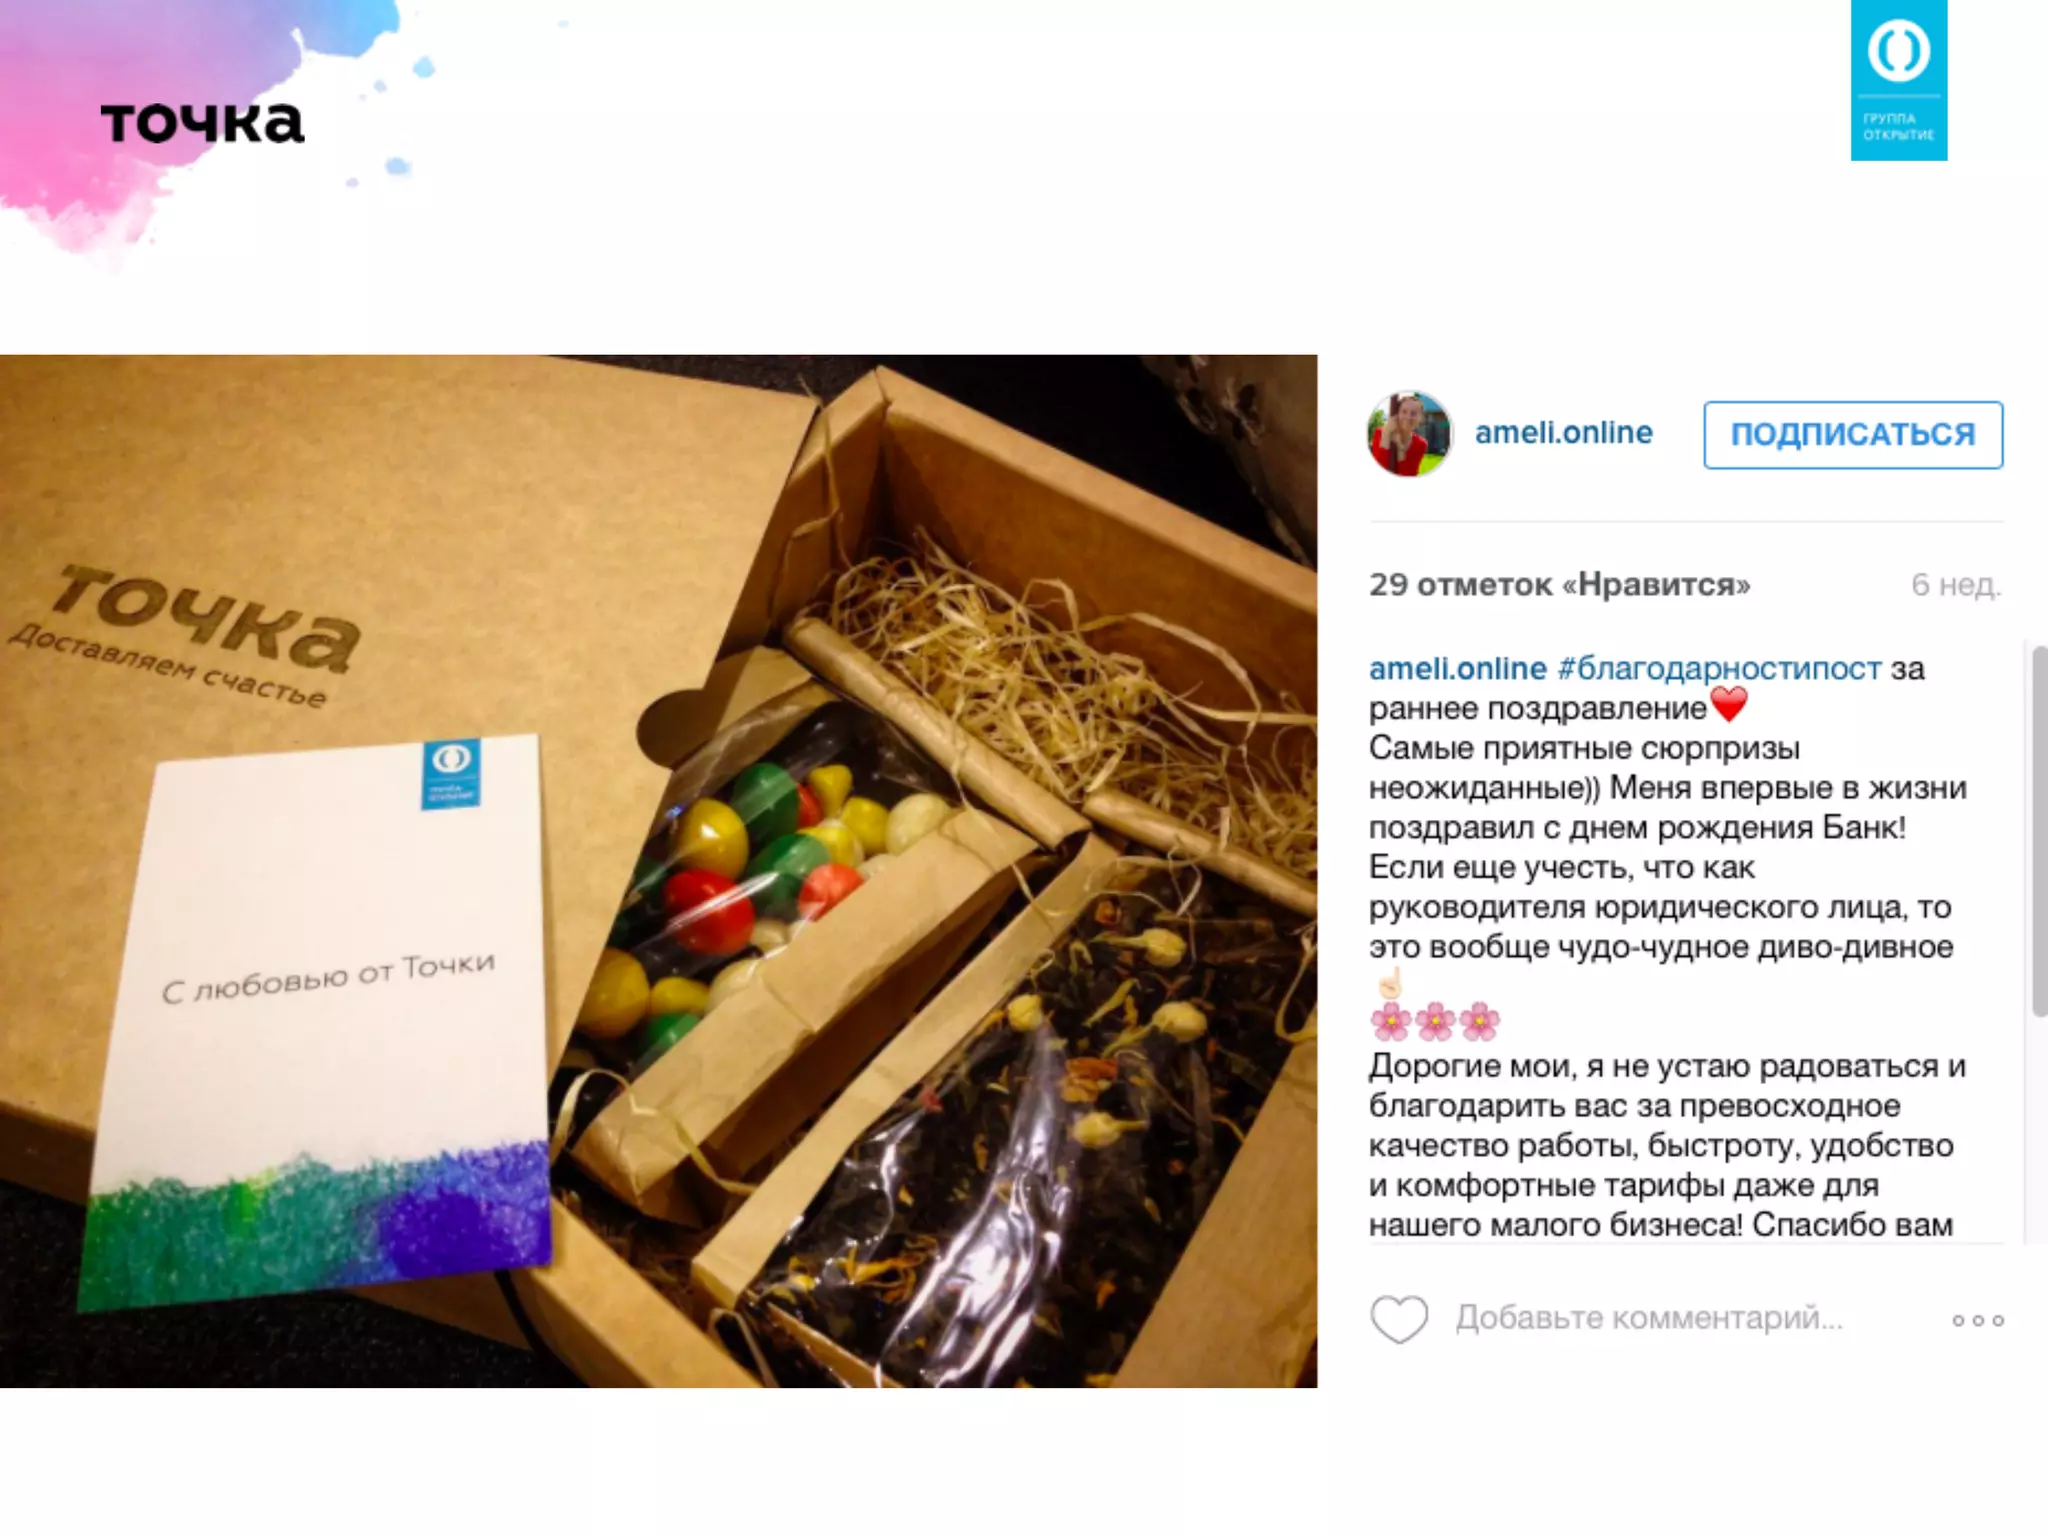This screenshot has width=2048, height=1536.
Task: Click the Точка logo in header
Action: coord(202,122)
